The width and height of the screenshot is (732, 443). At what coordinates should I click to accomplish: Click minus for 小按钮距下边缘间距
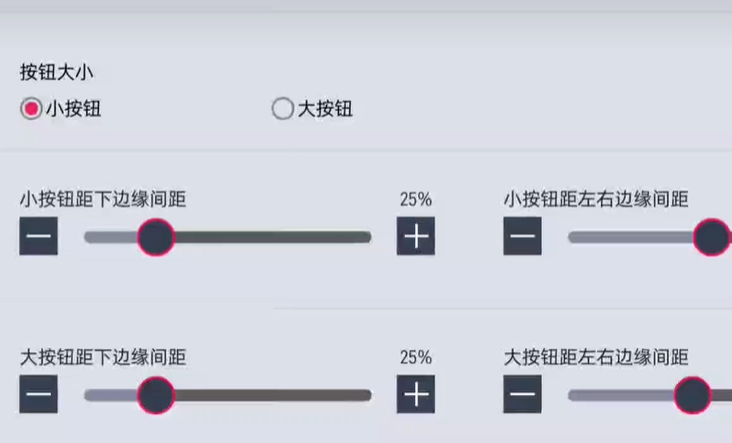point(39,237)
